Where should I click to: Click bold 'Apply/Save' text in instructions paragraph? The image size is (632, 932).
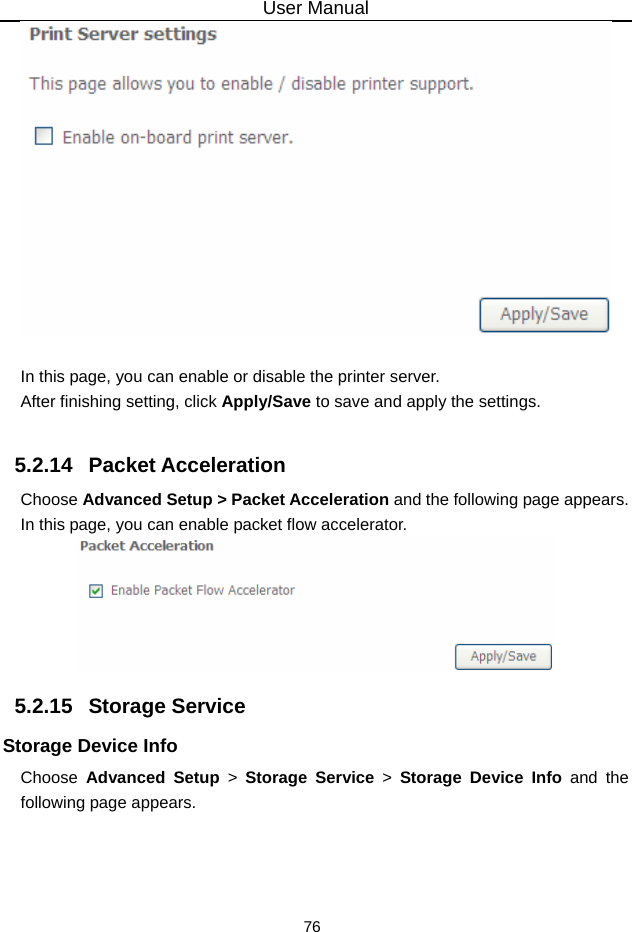coord(265,402)
